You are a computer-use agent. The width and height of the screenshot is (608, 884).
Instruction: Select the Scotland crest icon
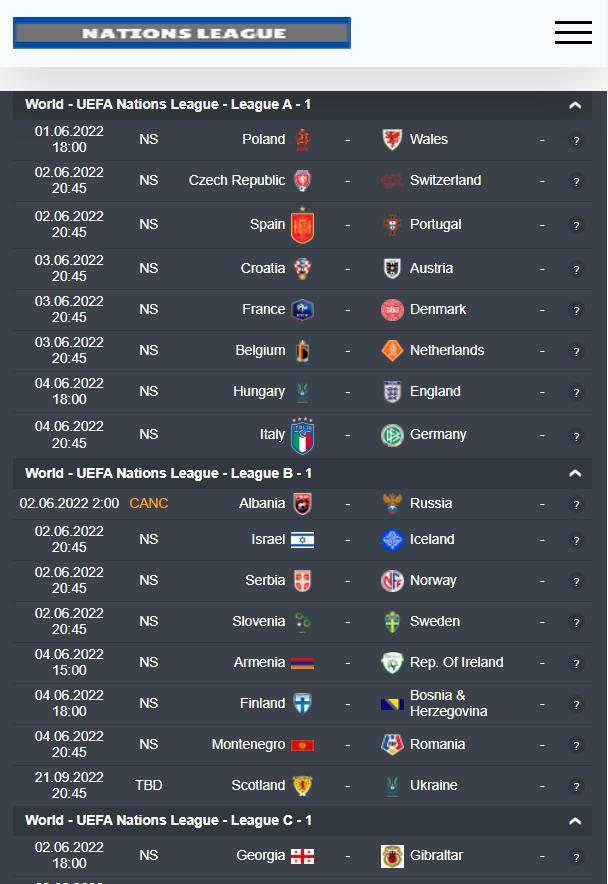(x=302, y=785)
